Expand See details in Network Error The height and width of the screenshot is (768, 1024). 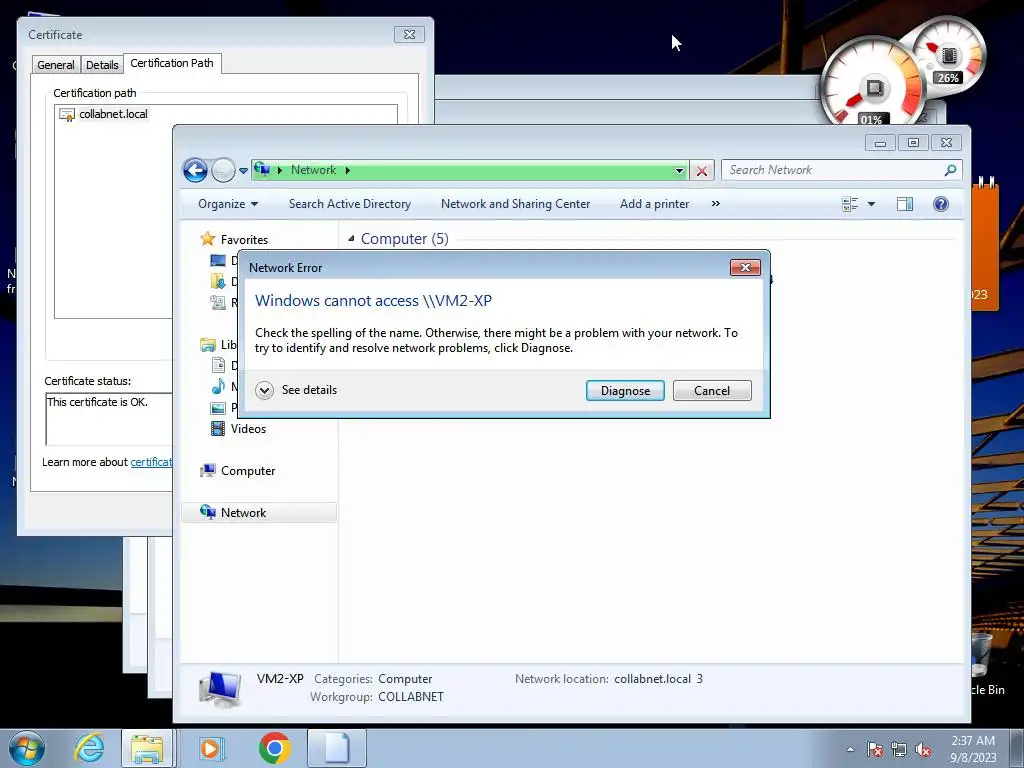(296, 390)
